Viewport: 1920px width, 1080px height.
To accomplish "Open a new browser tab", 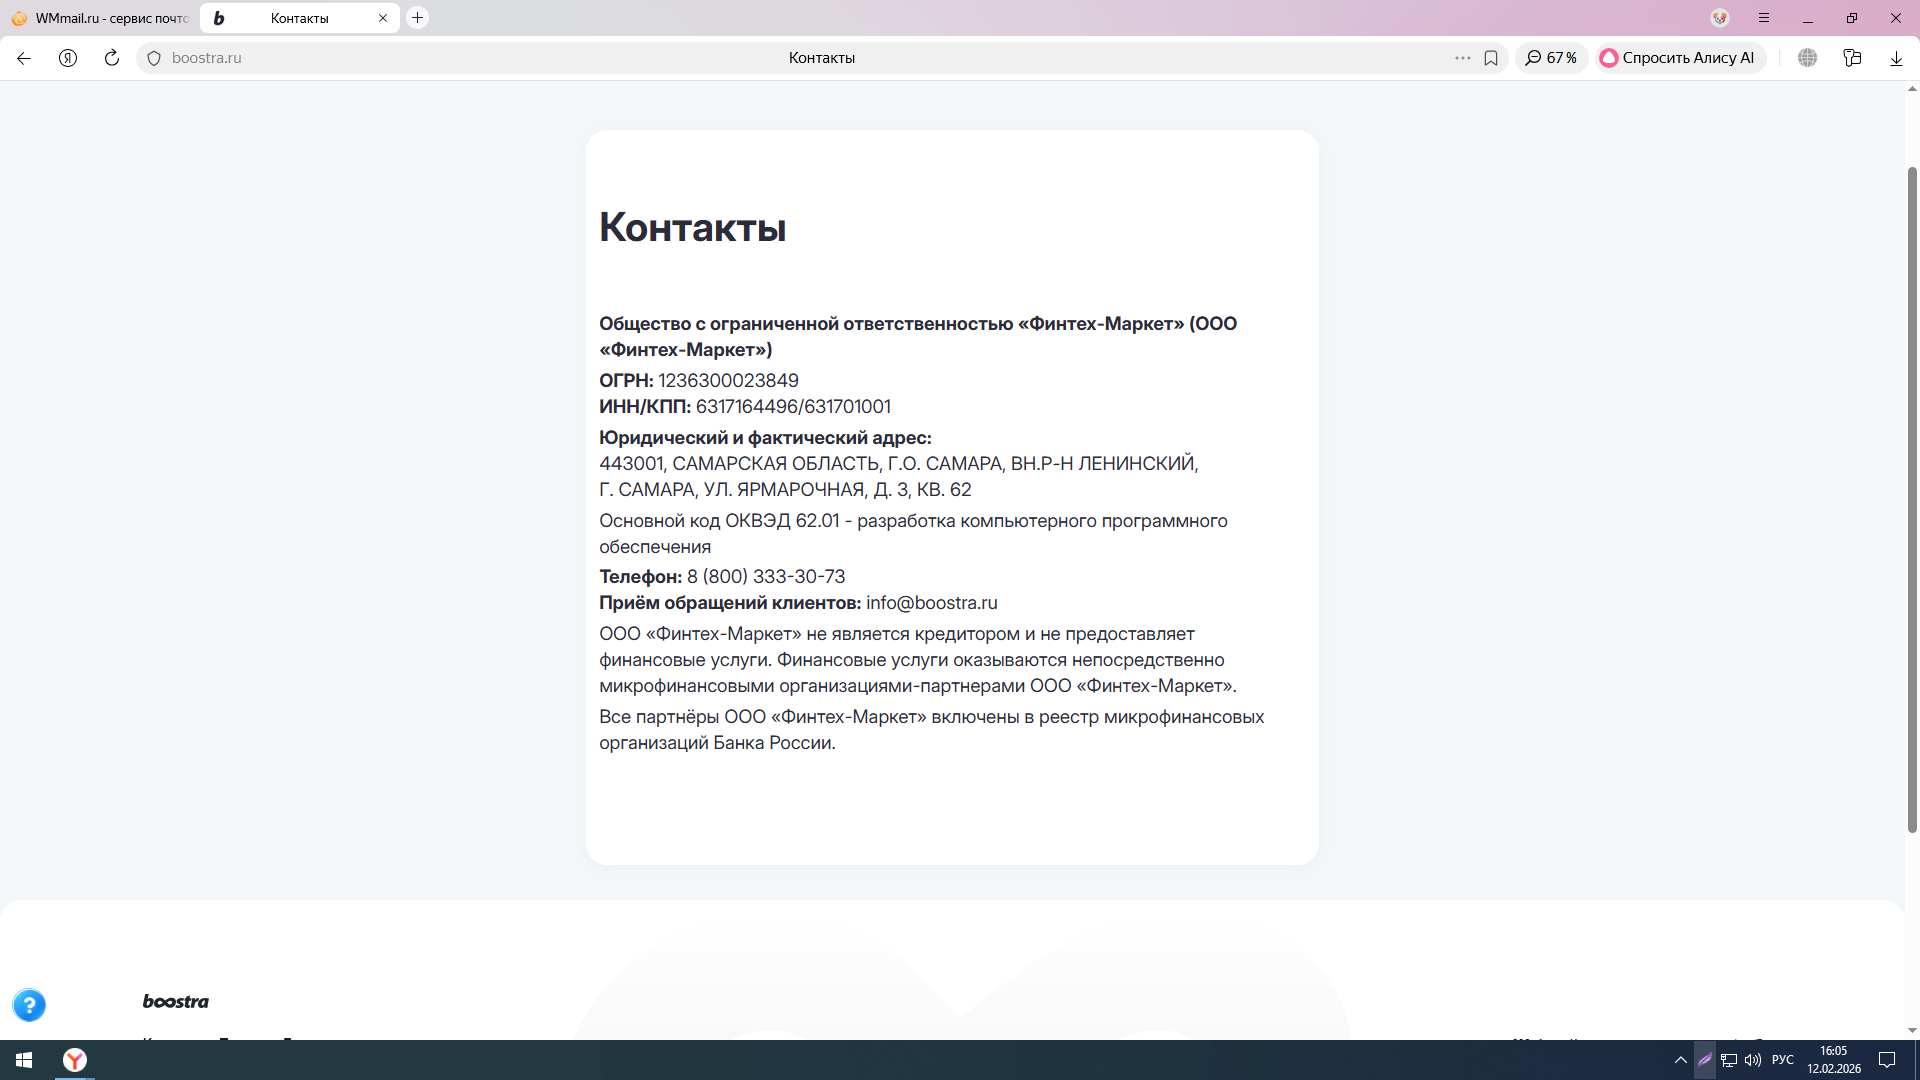I will (418, 18).
